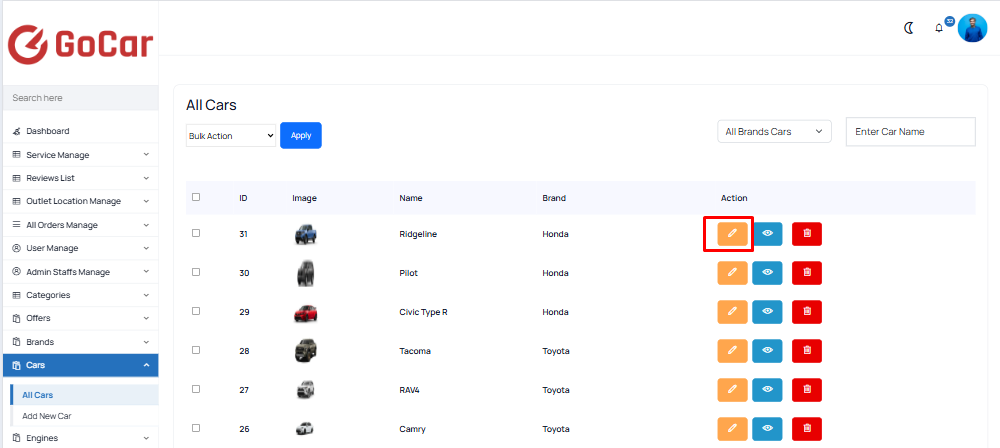Open notifications bell icon
Image resolution: width=1000 pixels, height=448 pixels.
click(x=939, y=28)
